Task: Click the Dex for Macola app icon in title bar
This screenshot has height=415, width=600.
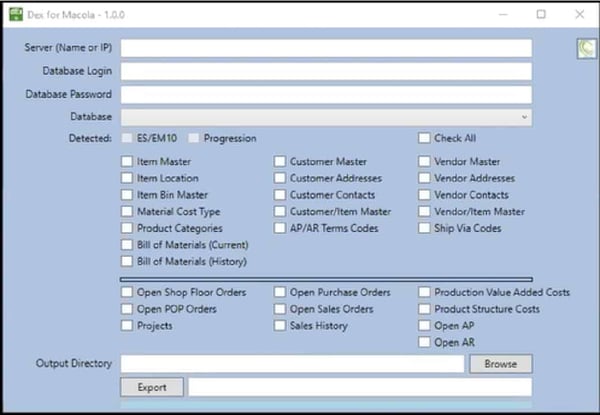Action: tap(16, 15)
